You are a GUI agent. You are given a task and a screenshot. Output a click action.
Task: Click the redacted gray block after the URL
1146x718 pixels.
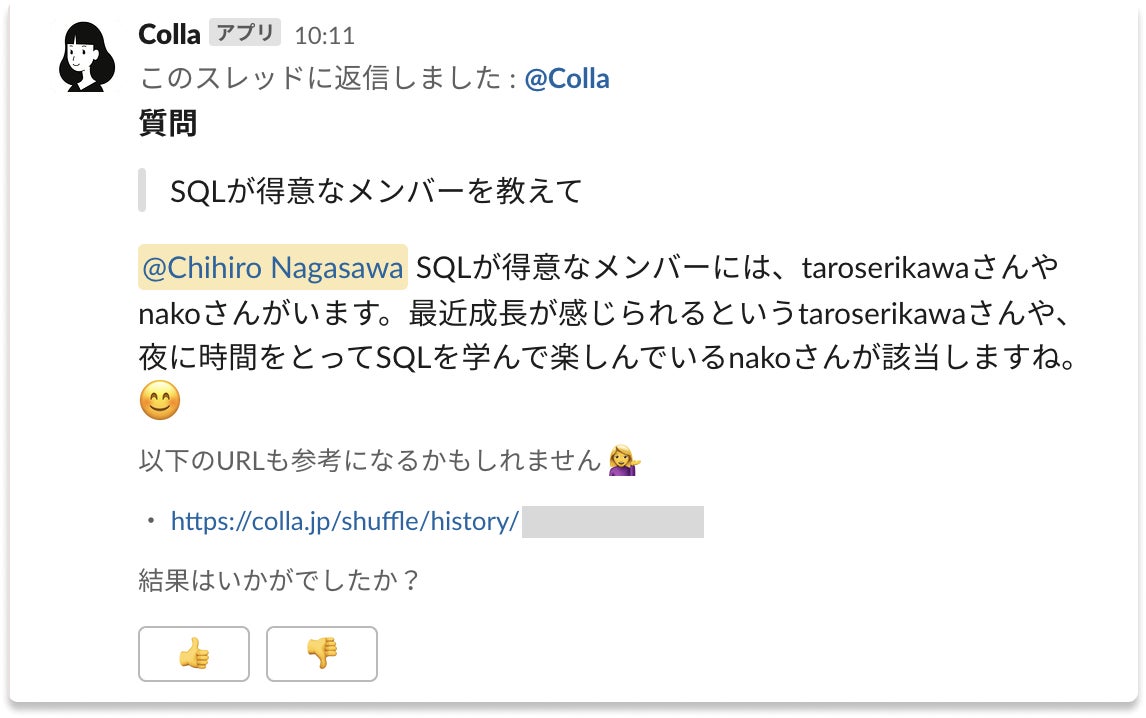(x=613, y=521)
